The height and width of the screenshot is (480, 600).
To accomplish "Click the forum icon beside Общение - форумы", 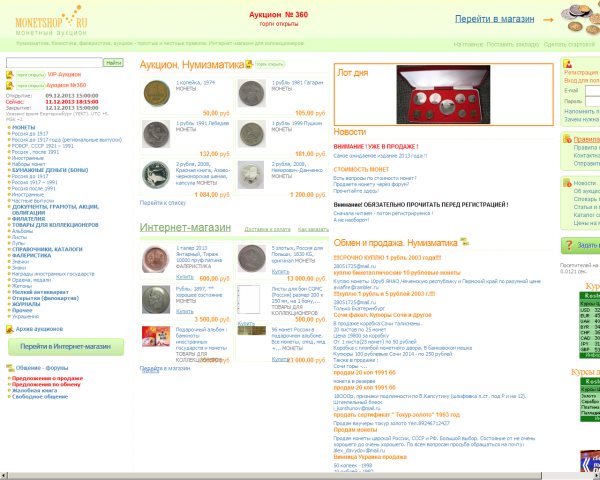I will pos(10,368).
